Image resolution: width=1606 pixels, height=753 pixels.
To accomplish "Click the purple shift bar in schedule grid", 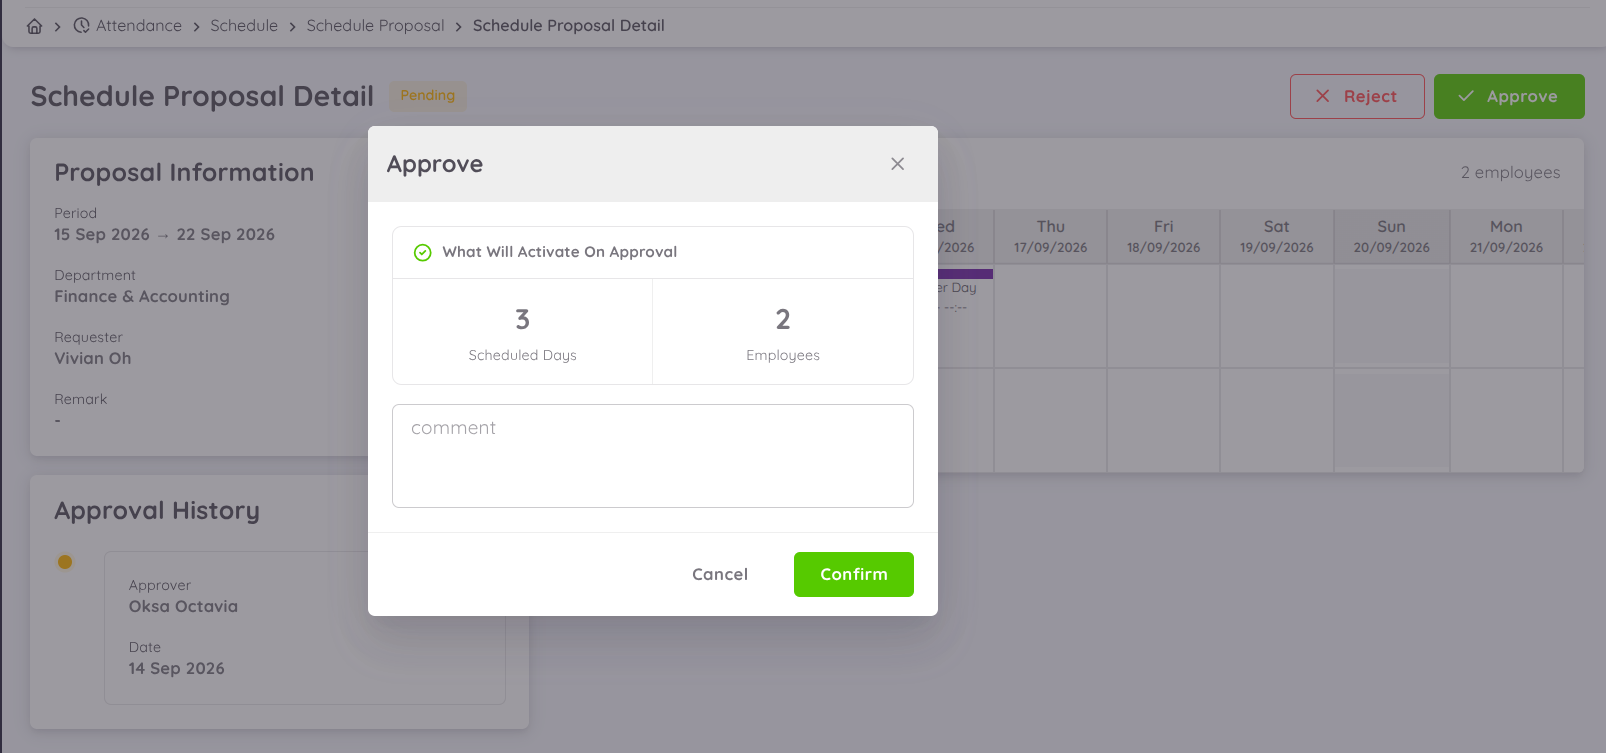I will point(965,274).
